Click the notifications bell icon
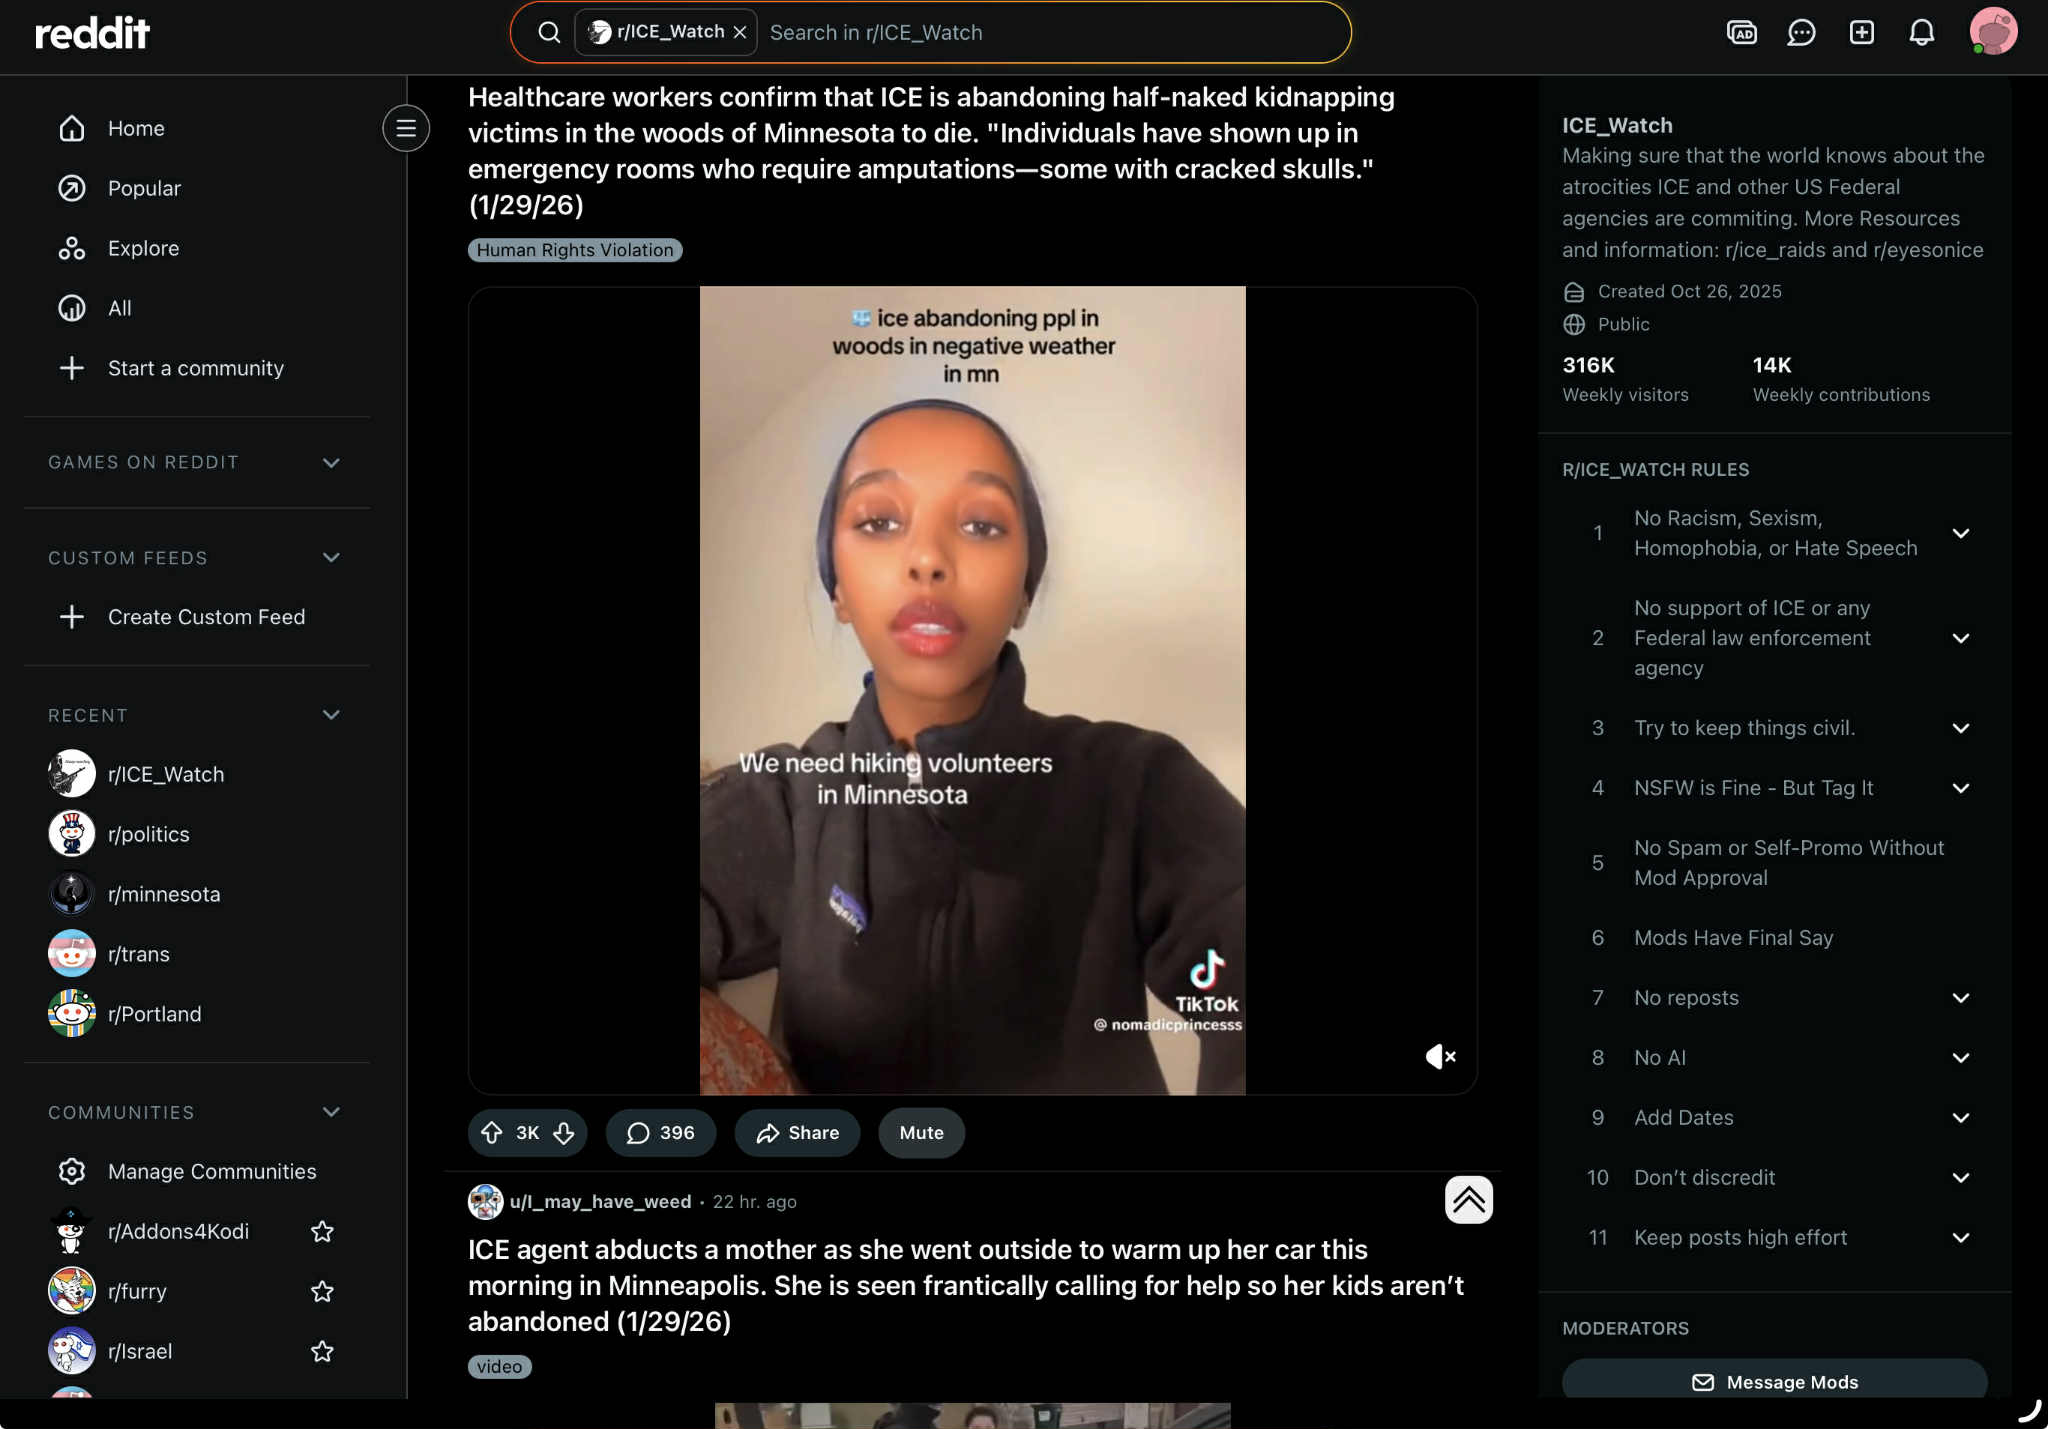The image size is (2048, 1429). pos(1921,33)
